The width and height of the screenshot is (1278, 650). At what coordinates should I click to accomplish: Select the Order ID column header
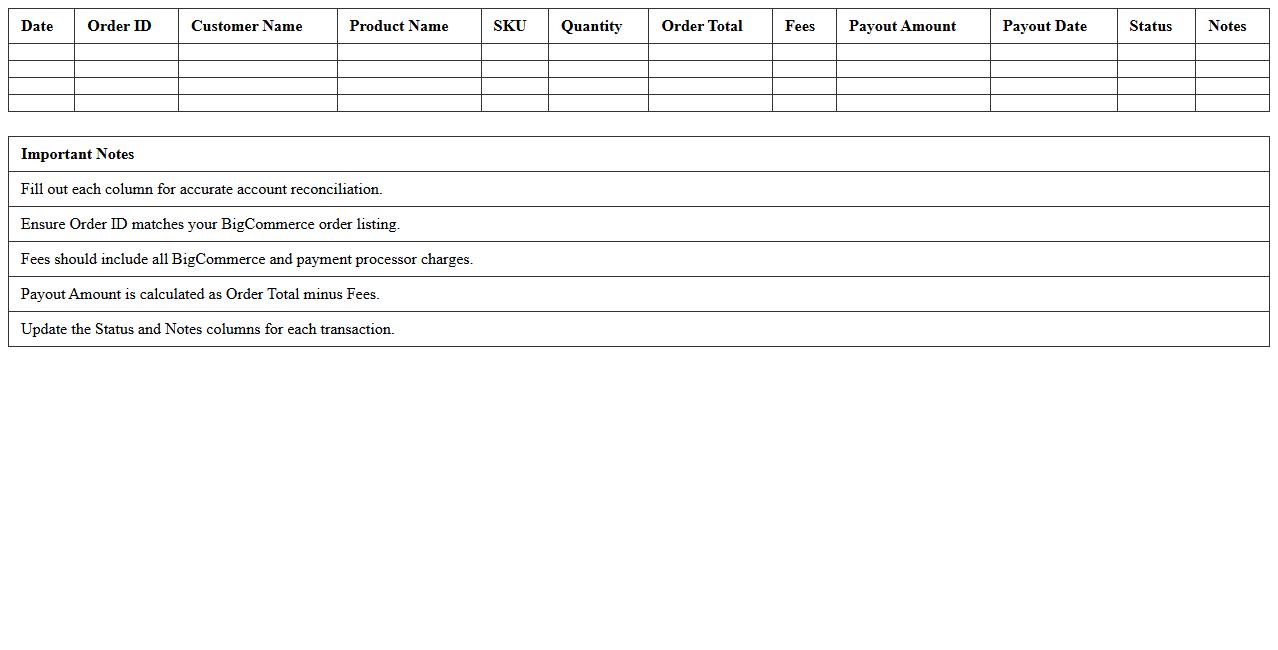coord(119,26)
